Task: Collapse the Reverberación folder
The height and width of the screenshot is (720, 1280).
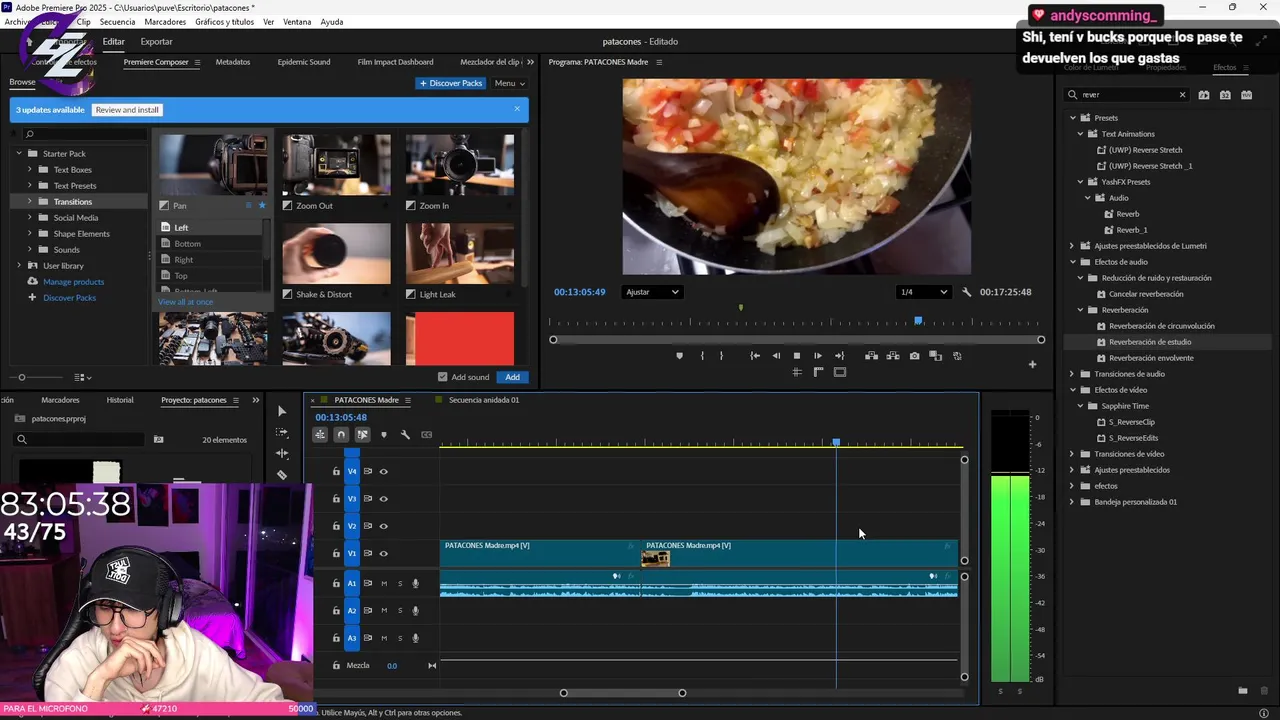Action: [x=1081, y=310]
